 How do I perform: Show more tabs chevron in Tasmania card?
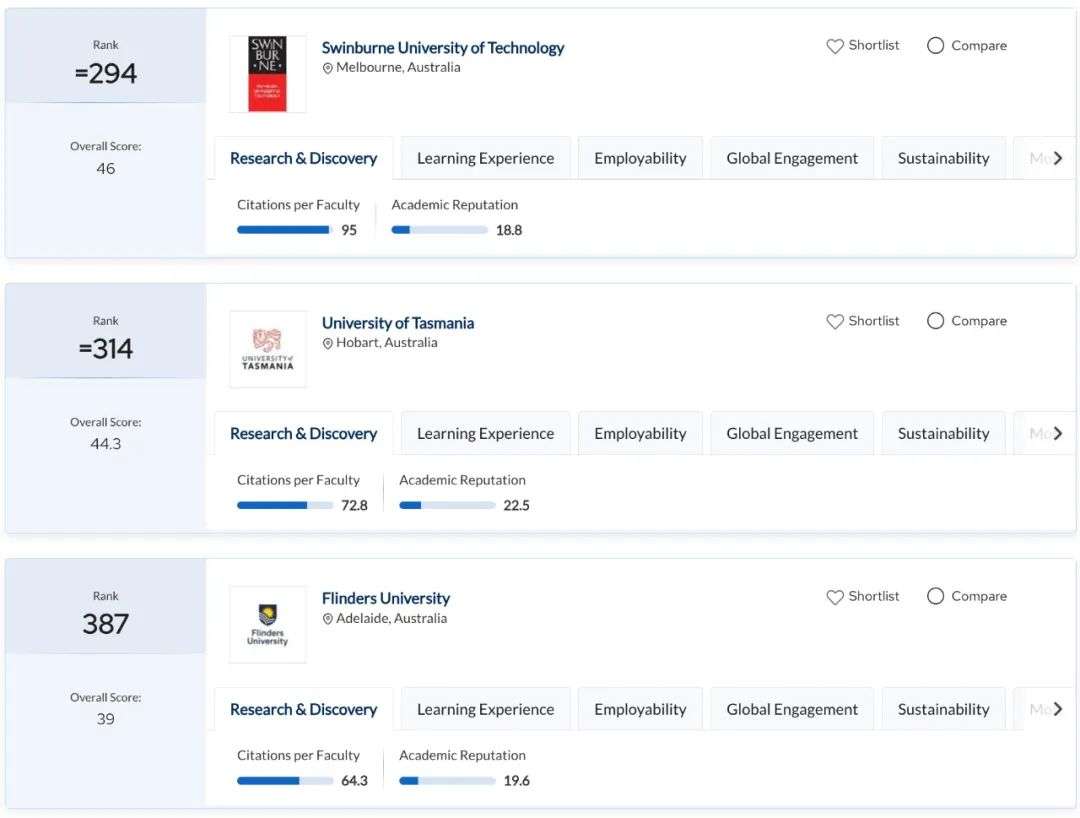1058,433
